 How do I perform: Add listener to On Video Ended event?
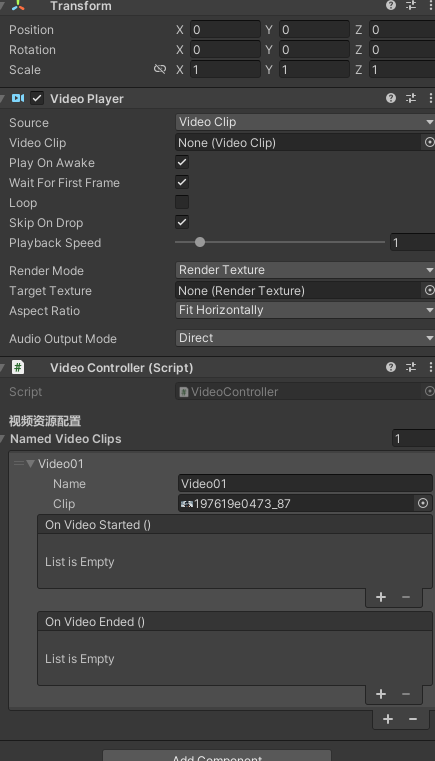pos(381,694)
